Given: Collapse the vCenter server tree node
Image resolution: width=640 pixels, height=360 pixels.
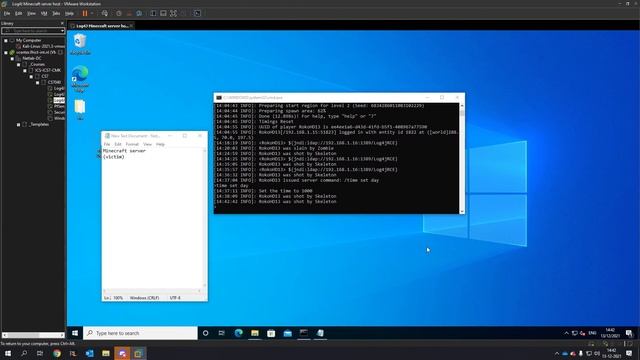Looking at the screenshot, I should pos(6,53).
